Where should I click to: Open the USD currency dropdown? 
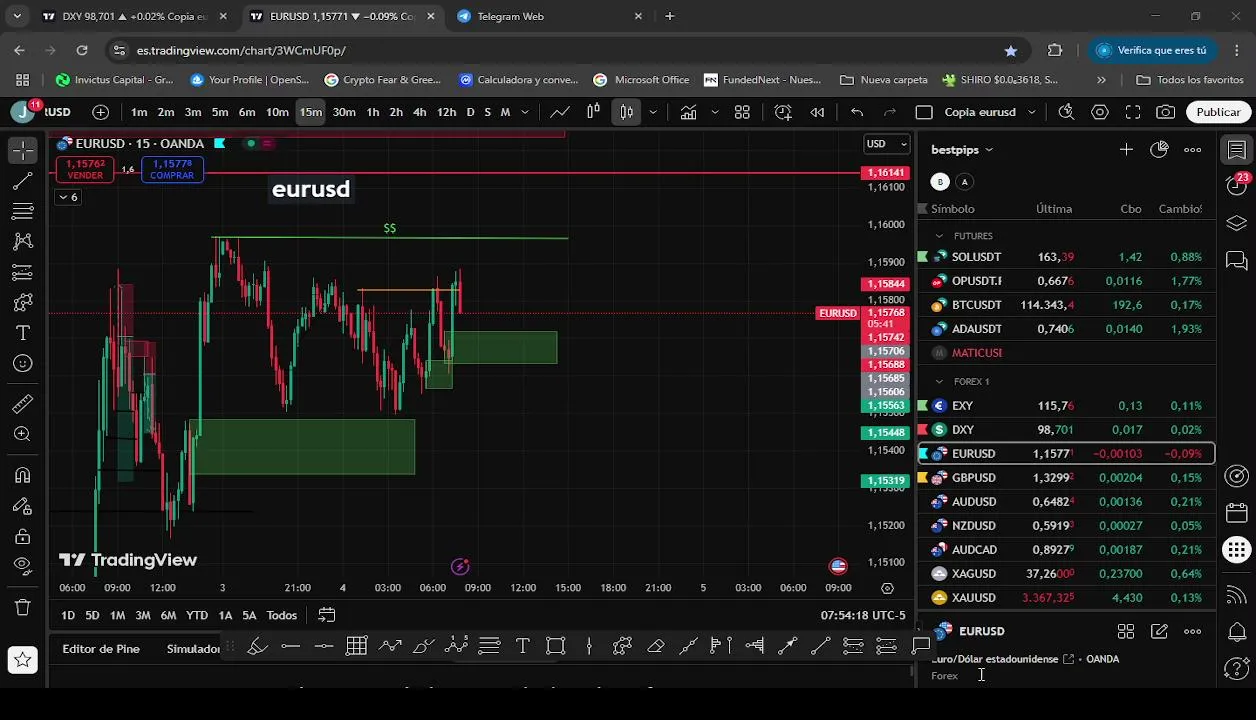[x=886, y=144]
